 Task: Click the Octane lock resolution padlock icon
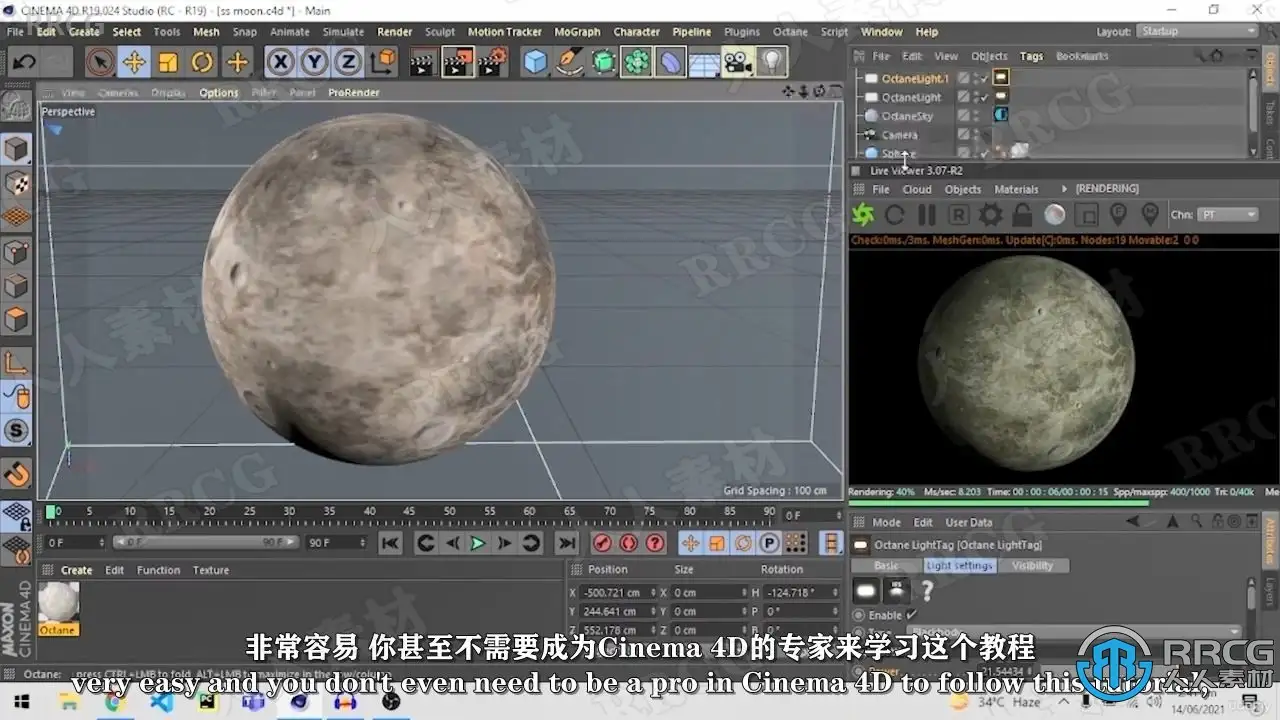(1022, 215)
